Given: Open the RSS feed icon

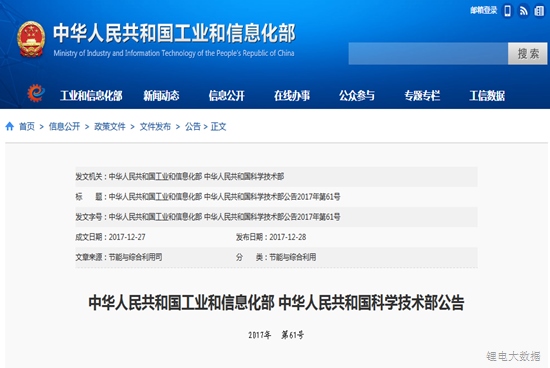Looking at the screenshot, I should coord(523,11).
